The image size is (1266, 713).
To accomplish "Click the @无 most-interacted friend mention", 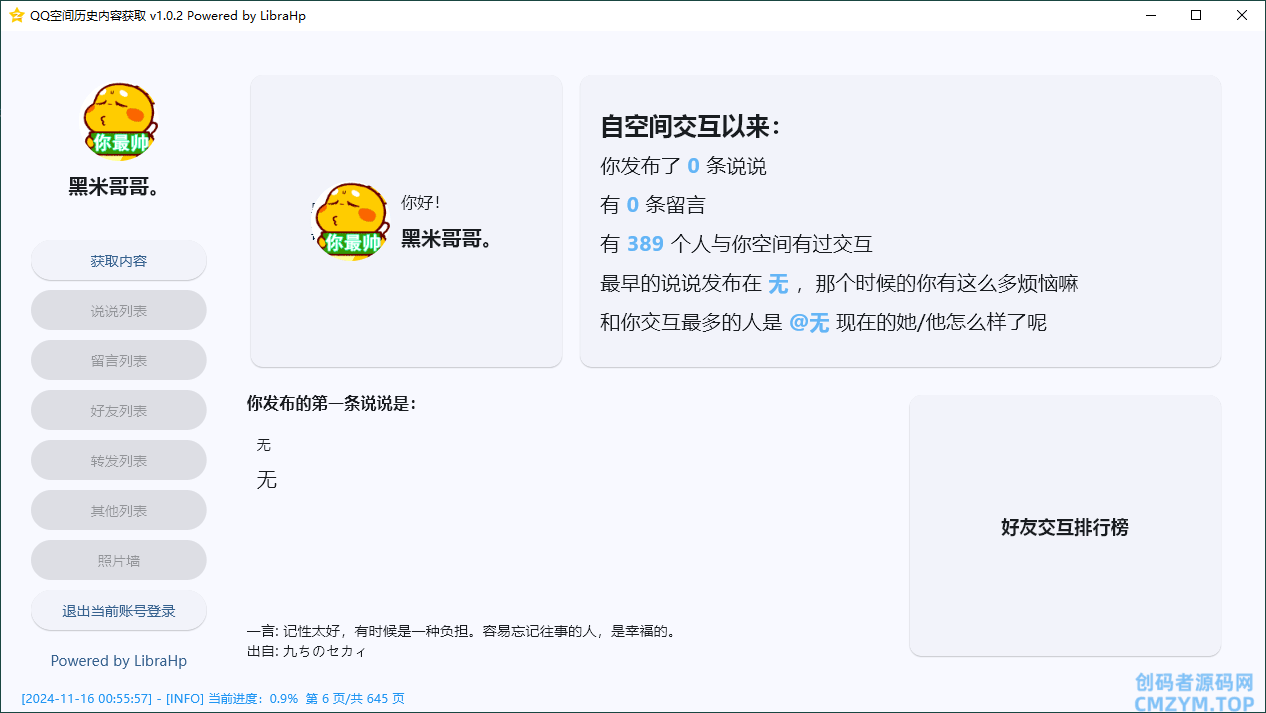I will pyautogui.click(x=809, y=323).
